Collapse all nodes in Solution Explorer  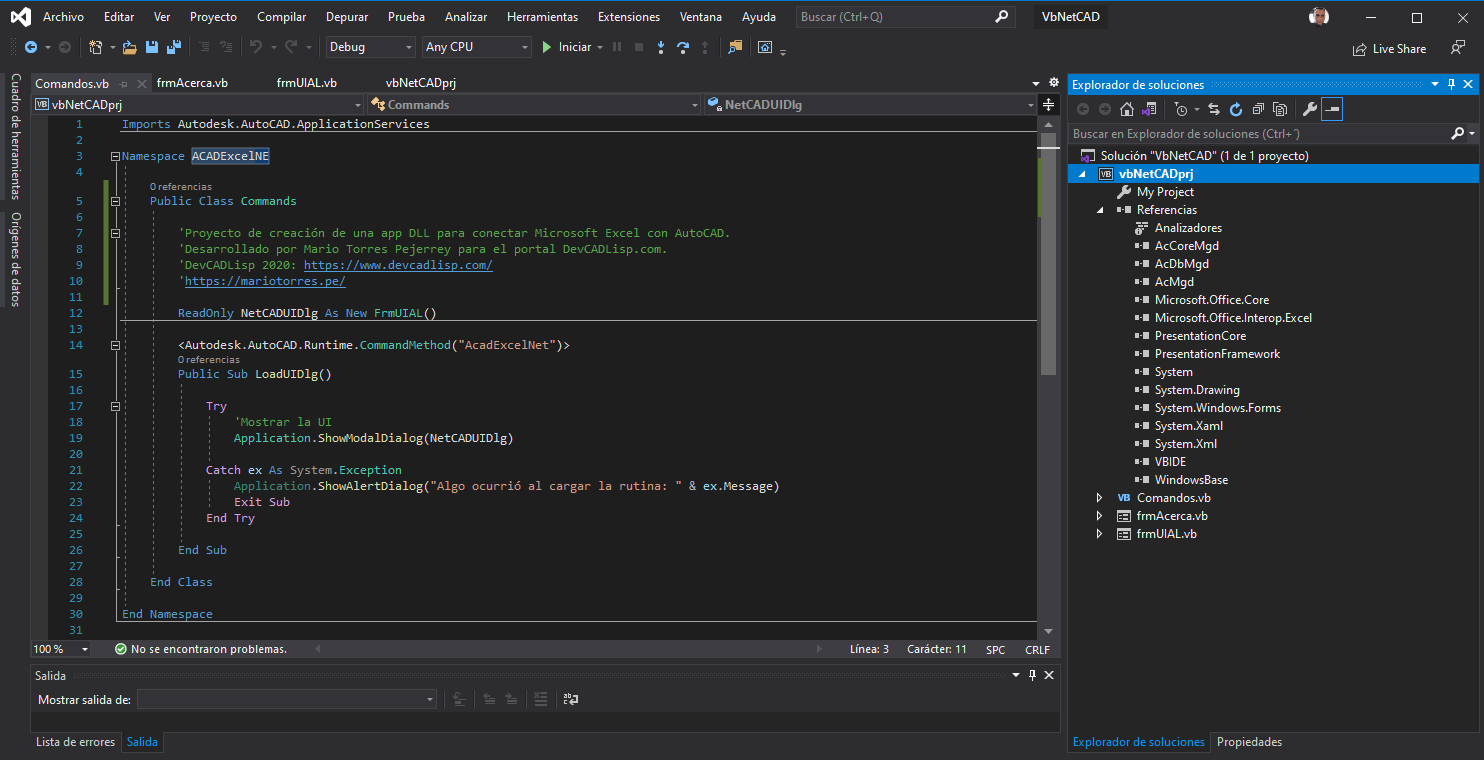[x=1260, y=109]
